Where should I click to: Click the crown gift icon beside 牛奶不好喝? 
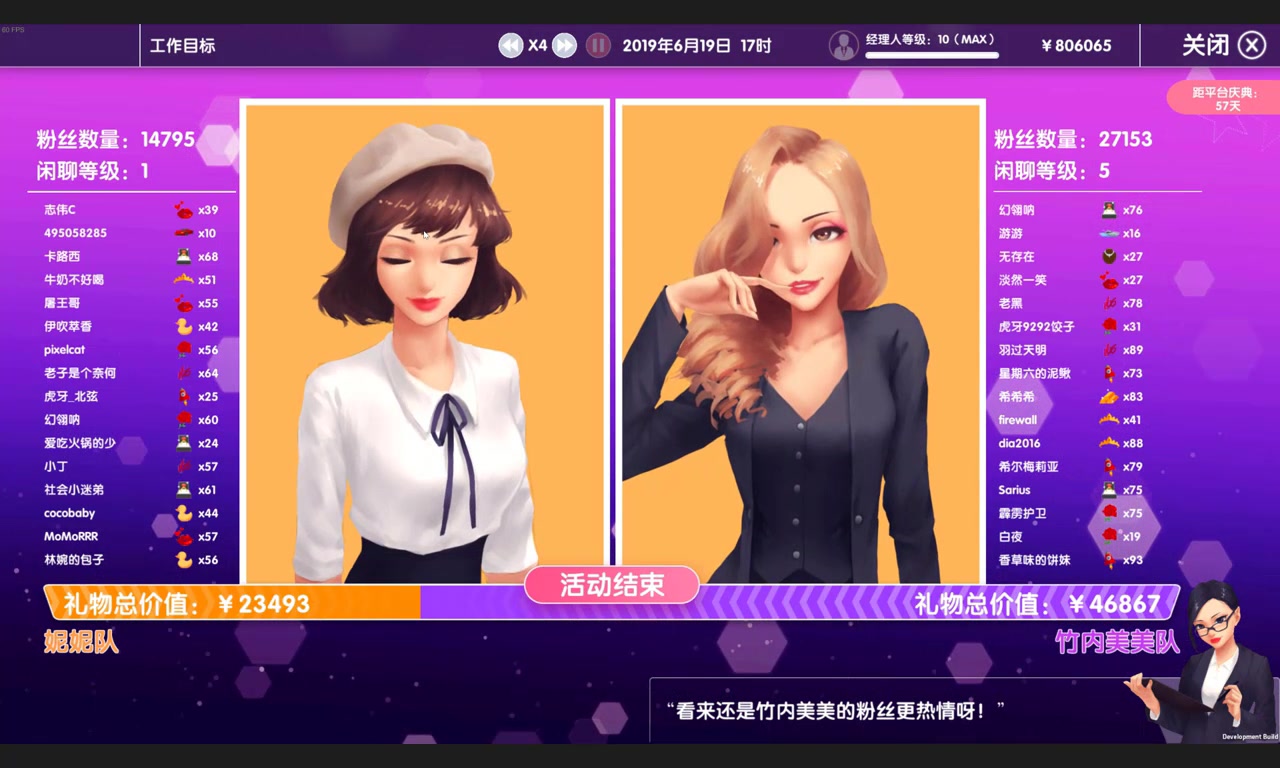click(183, 280)
